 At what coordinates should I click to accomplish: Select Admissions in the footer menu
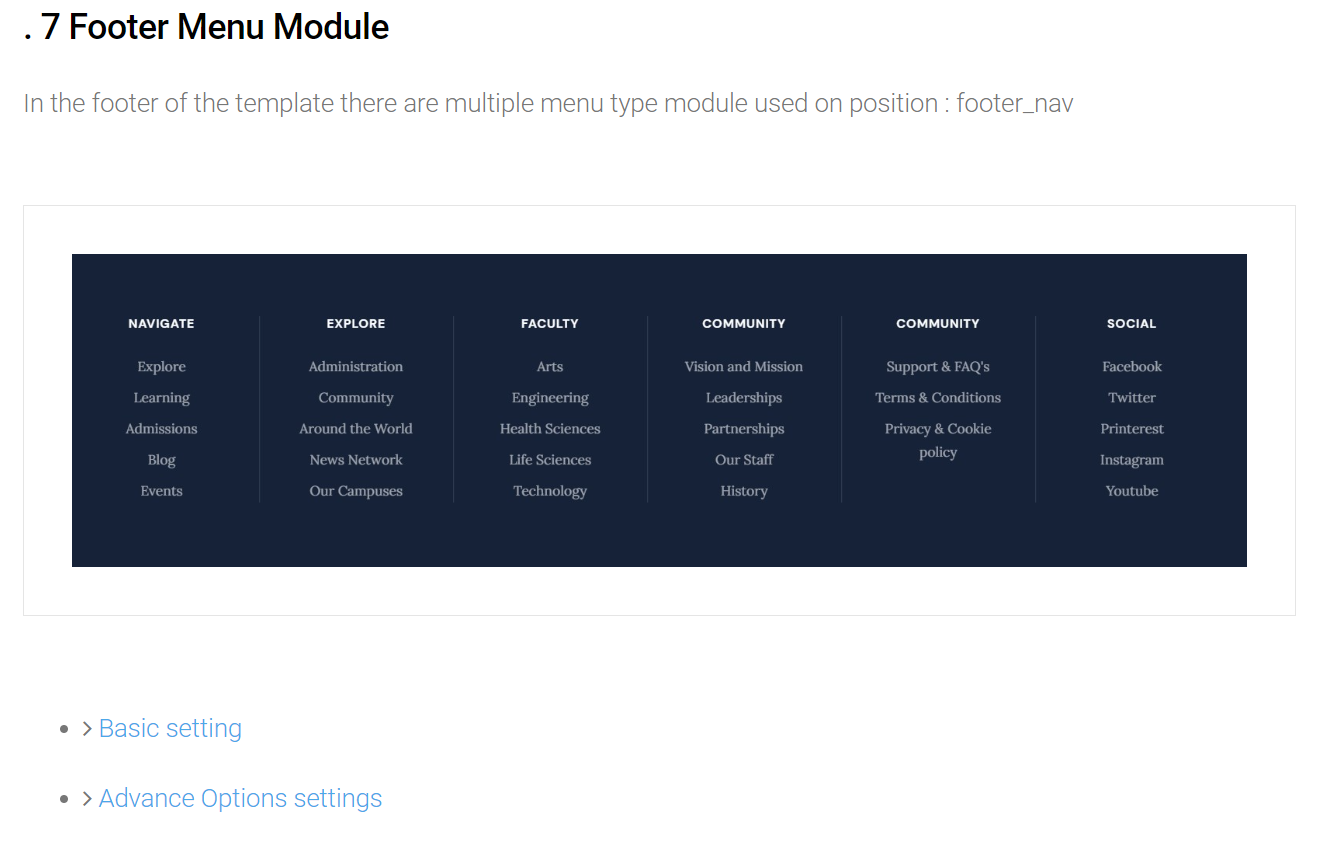162,429
